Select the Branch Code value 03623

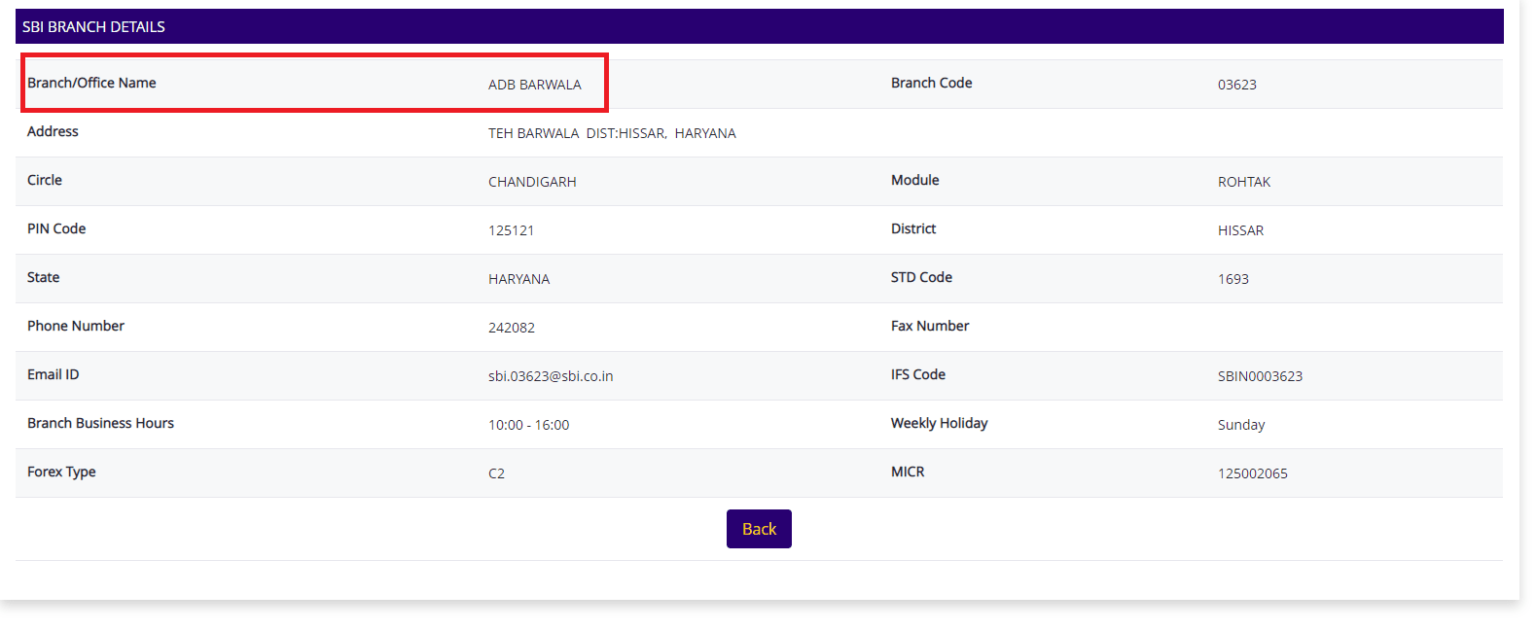tap(1236, 85)
